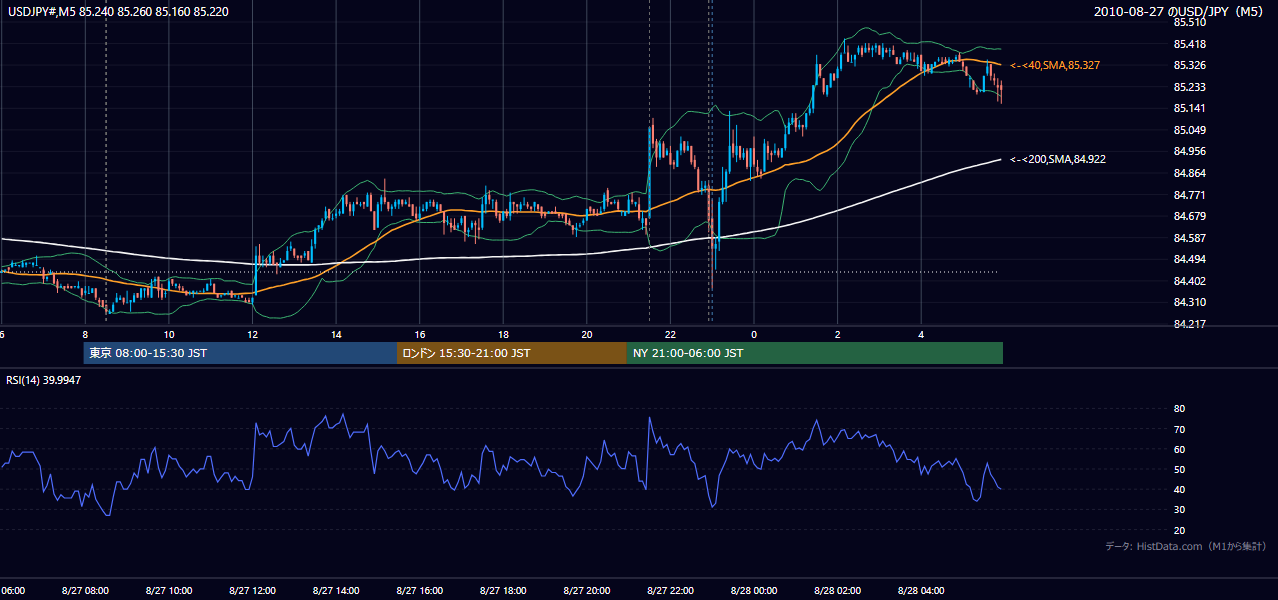The image size is (1278, 600).
Task: Select the Tokyo session bar 東京 08:00-15:30 JST
Action: pyautogui.click(x=240, y=353)
